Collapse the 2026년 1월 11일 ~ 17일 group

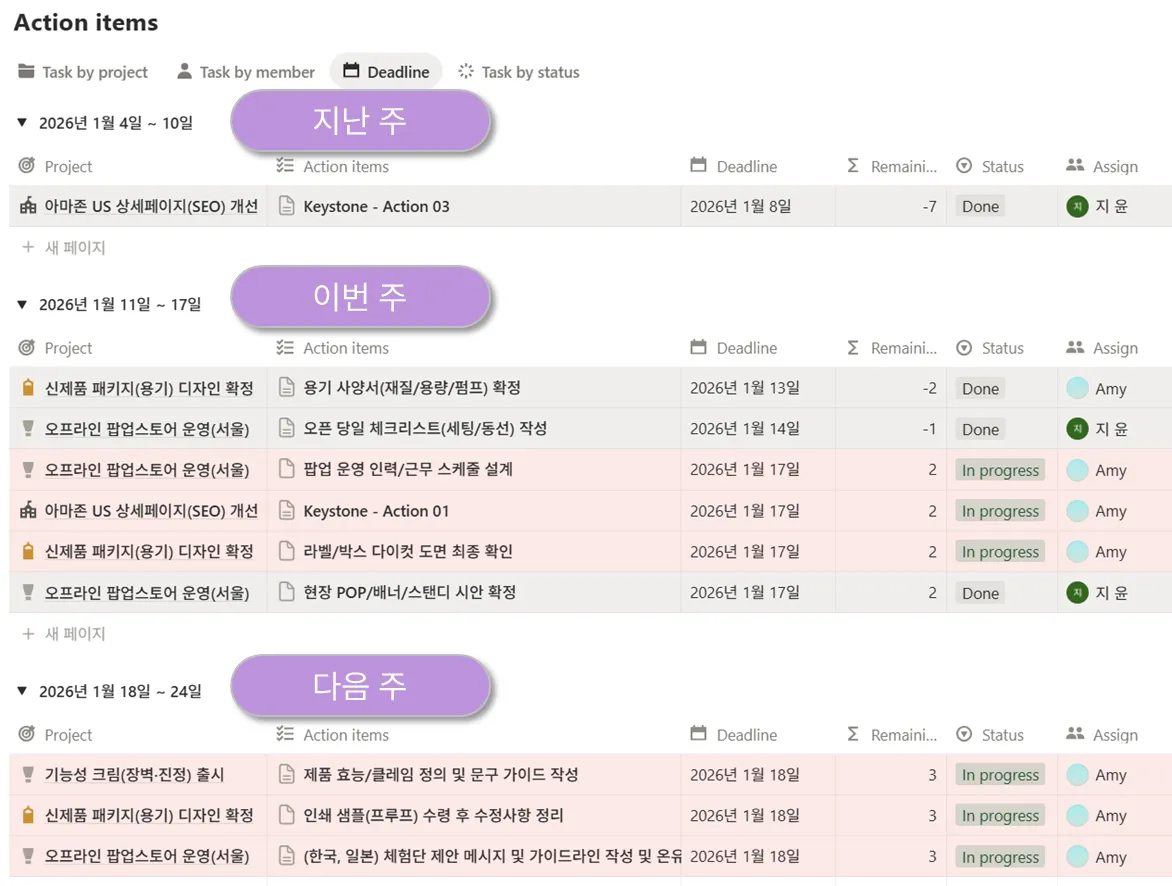(22, 304)
